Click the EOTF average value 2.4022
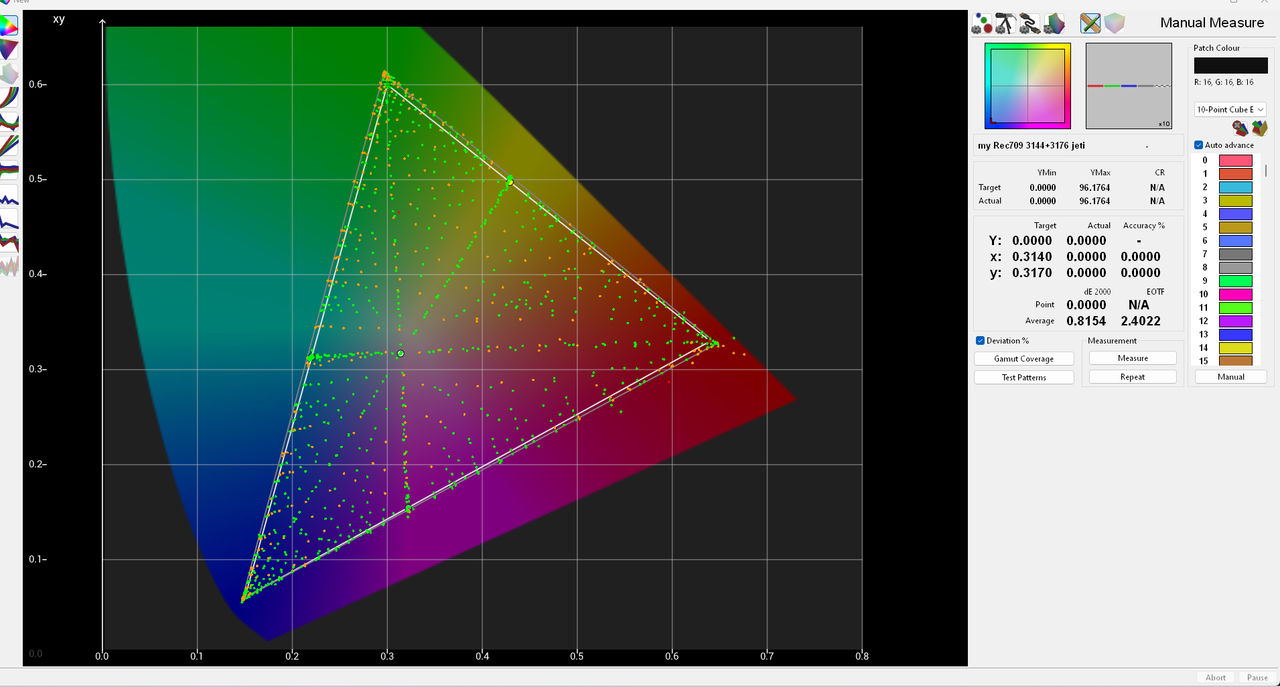 point(1139,320)
